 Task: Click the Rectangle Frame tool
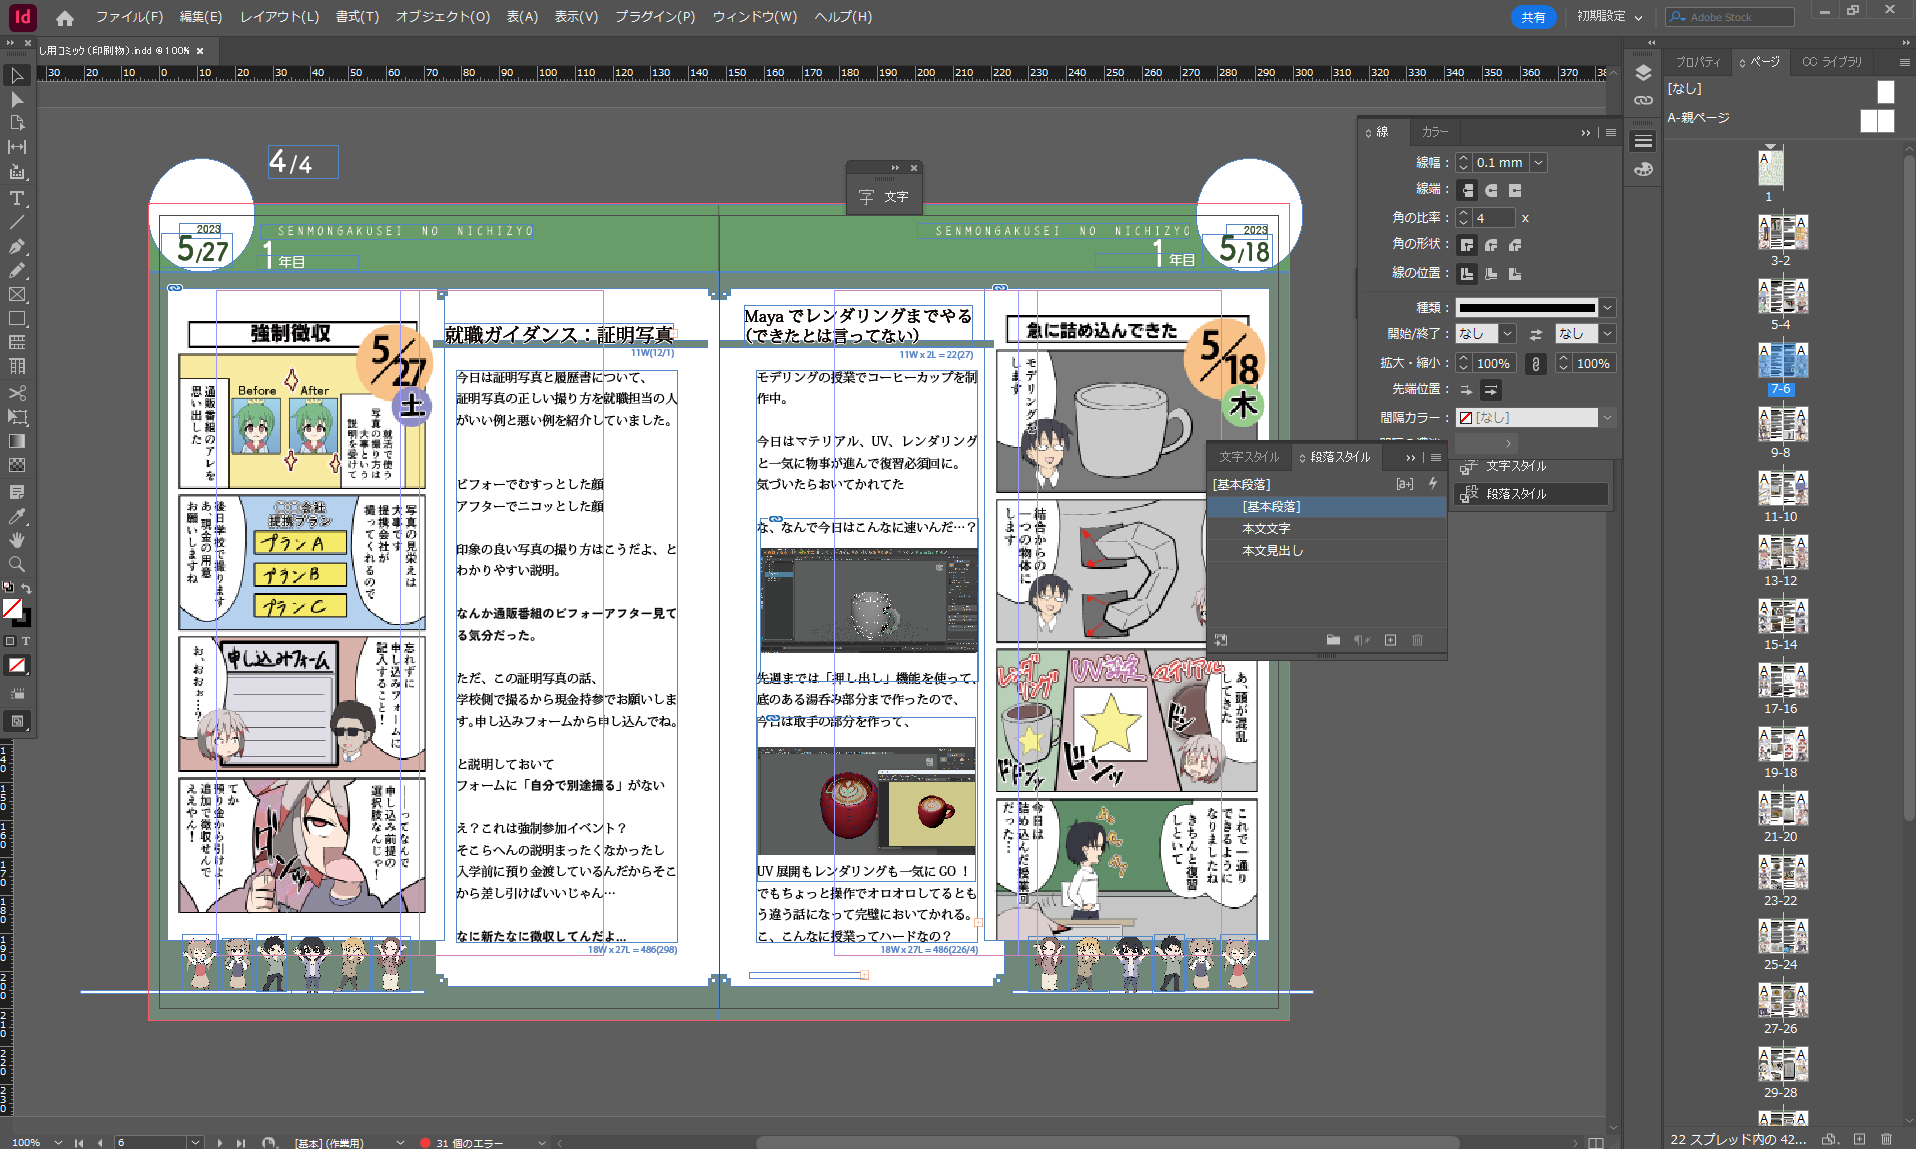pyautogui.click(x=17, y=295)
